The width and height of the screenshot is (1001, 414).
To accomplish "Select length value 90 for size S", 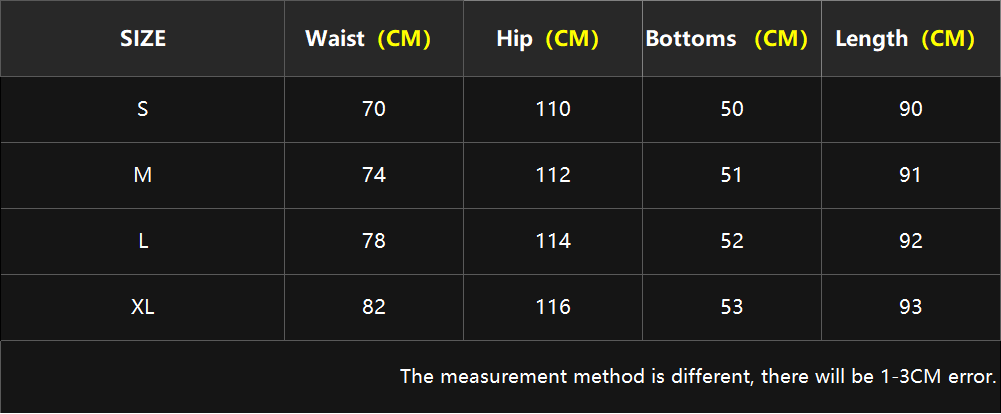I will point(910,110).
